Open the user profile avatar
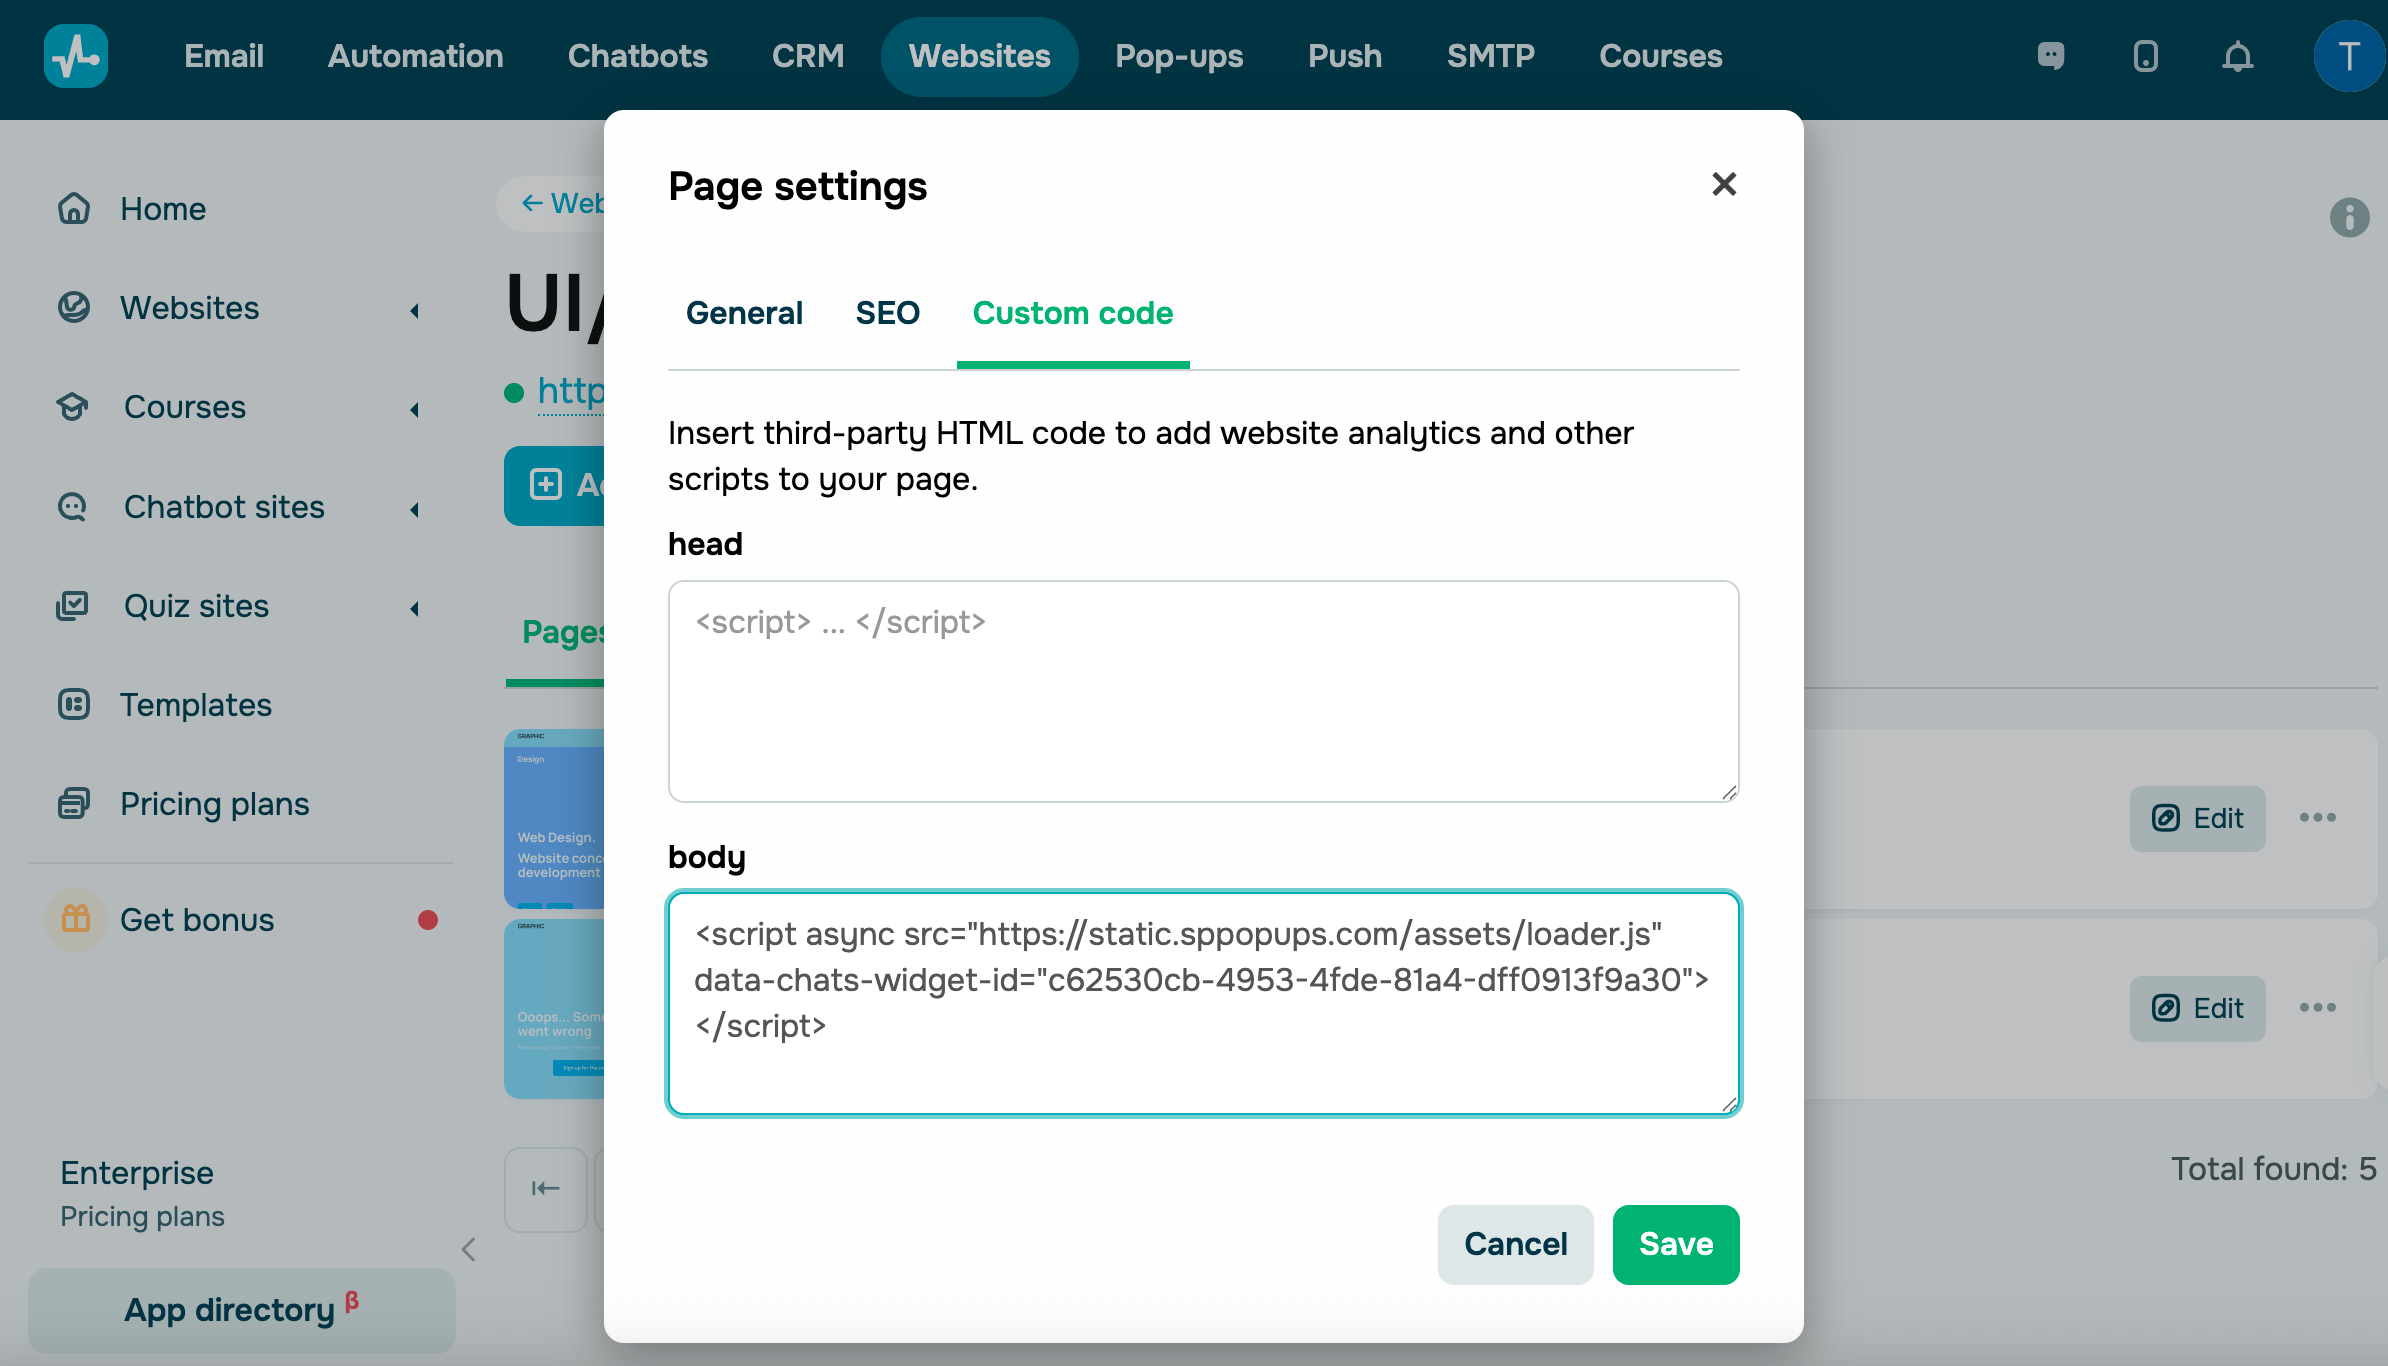This screenshot has height=1366, width=2388. coord(2348,56)
